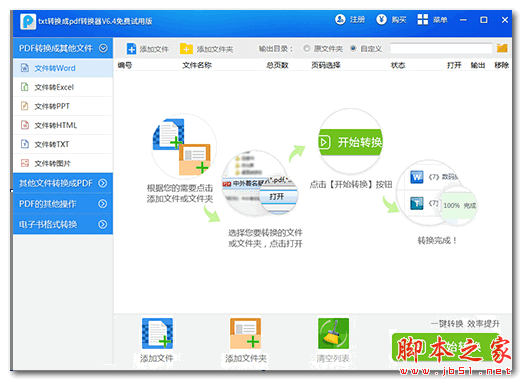Click the large bottom 添加文件 icon
Viewport: 523px width, 382px height.
[x=157, y=333]
